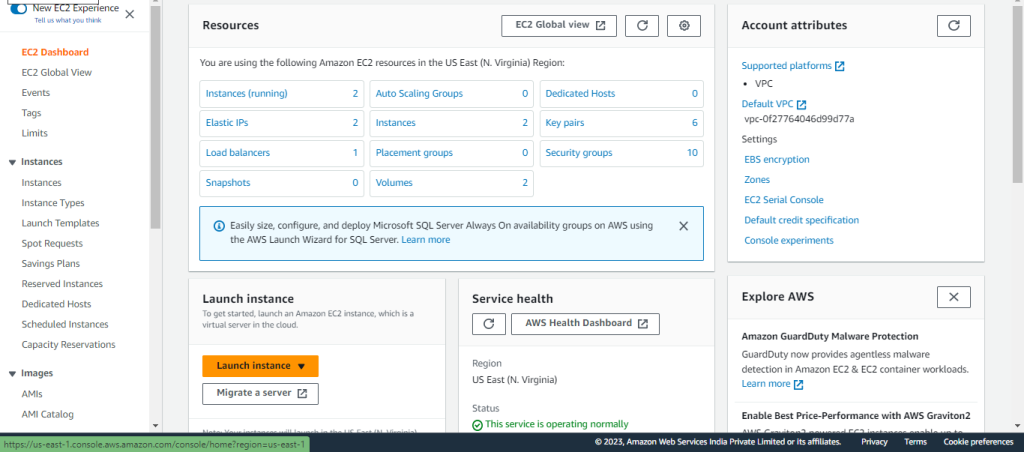
Task: Open EBS encryption setting
Action: click(x=777, y=160)
